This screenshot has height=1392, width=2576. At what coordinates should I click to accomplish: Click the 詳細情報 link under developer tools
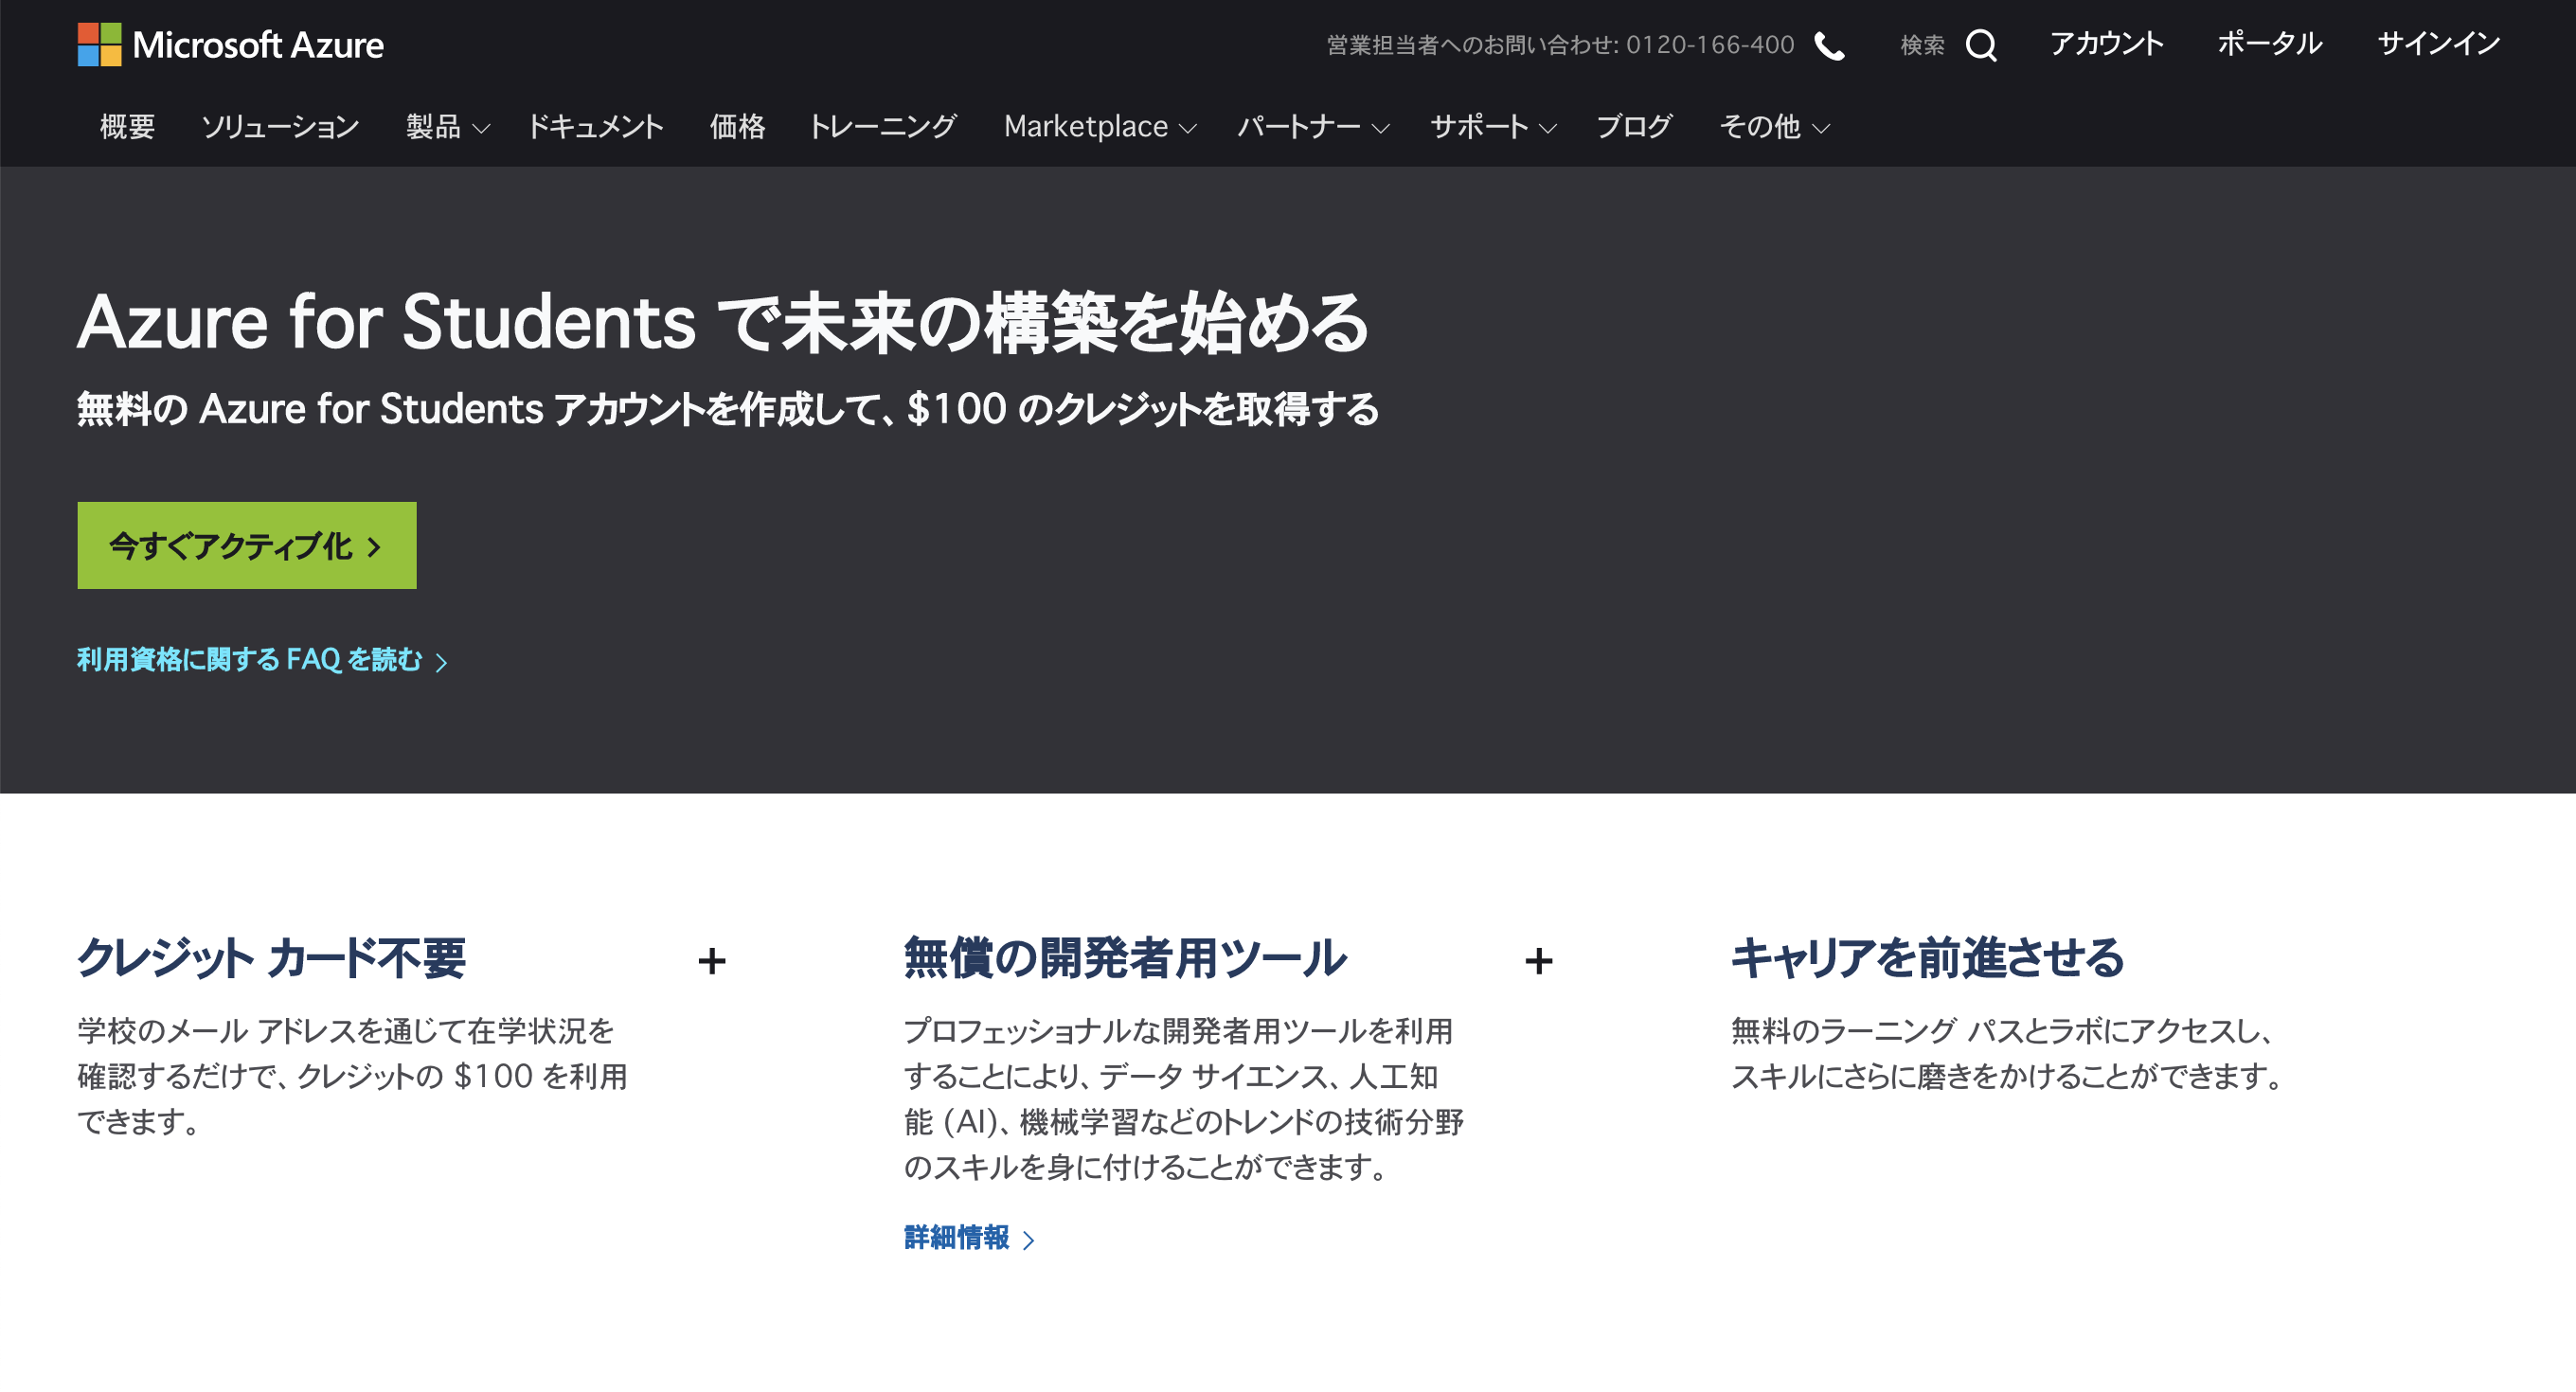(x=969, y=1238)
